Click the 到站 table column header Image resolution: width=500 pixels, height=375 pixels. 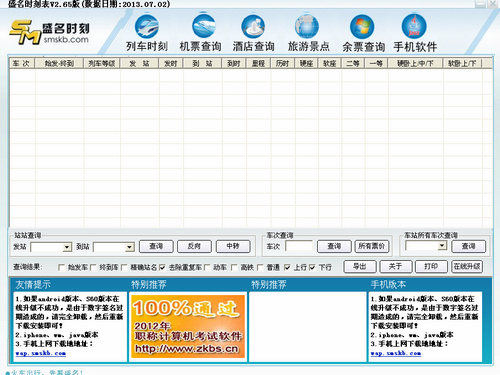click(202, 63)
